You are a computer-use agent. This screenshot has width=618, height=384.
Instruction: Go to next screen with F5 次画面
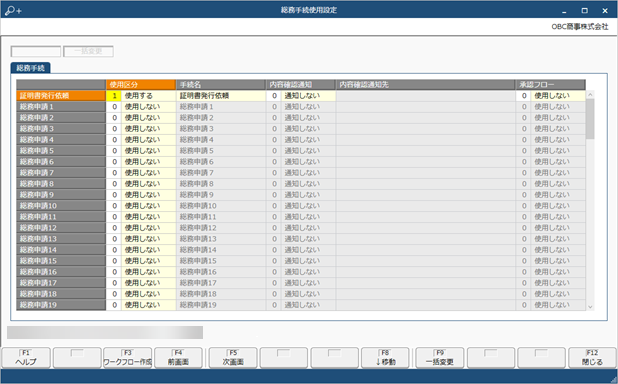click(x=233, y=358)
